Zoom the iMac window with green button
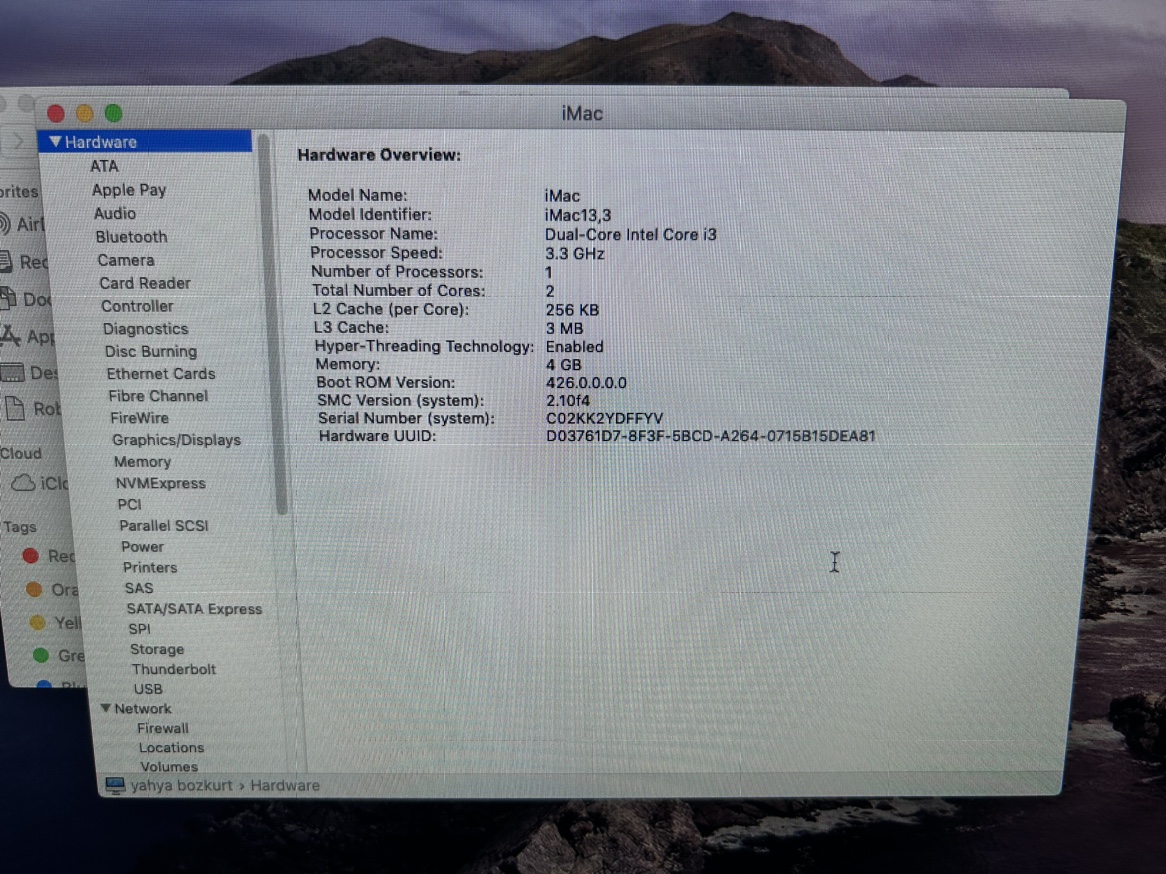 click(x=113, y=113)
